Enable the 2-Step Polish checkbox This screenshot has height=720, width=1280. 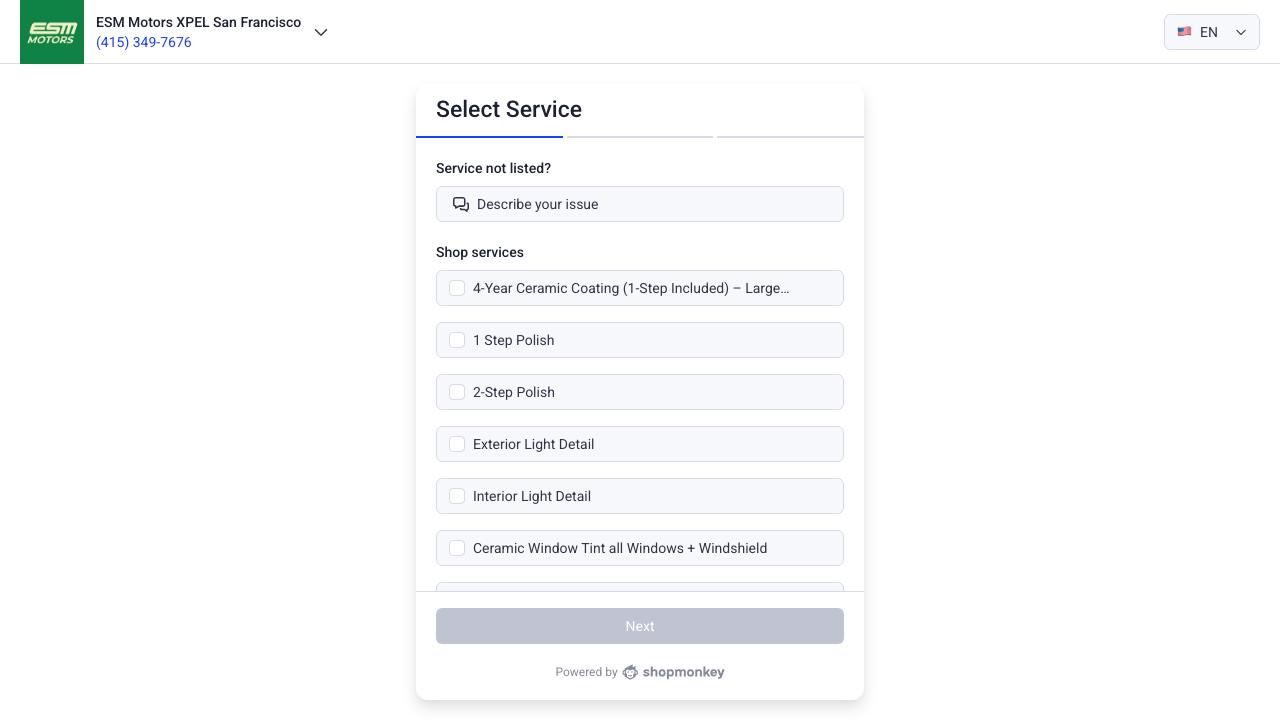tap(457, 392)
